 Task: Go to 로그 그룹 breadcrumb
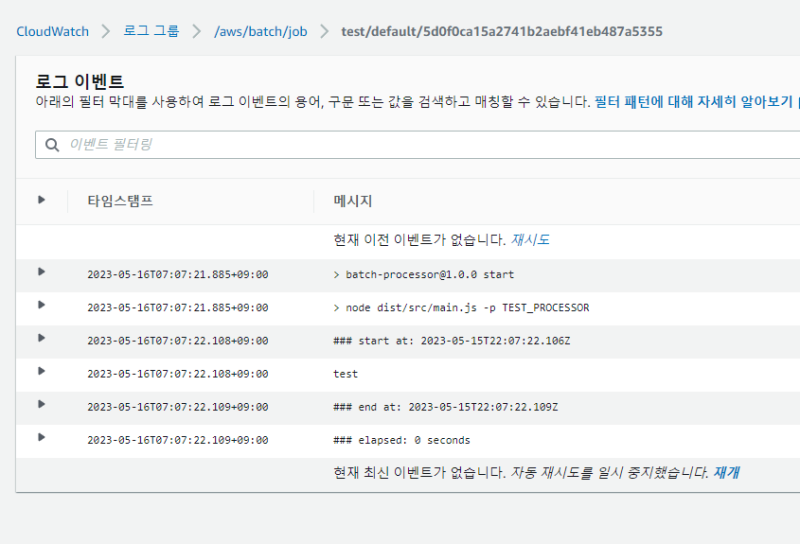coord(151,31)
